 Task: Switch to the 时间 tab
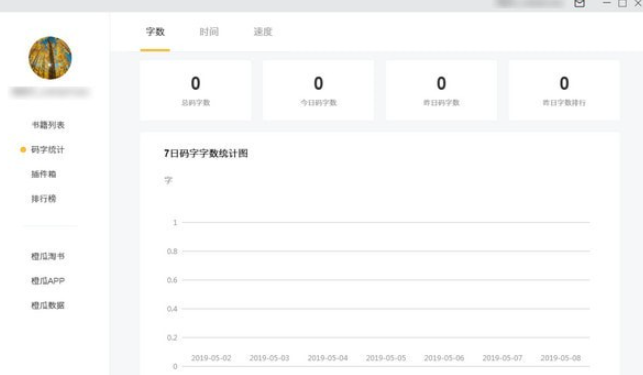tap(209, 32)
